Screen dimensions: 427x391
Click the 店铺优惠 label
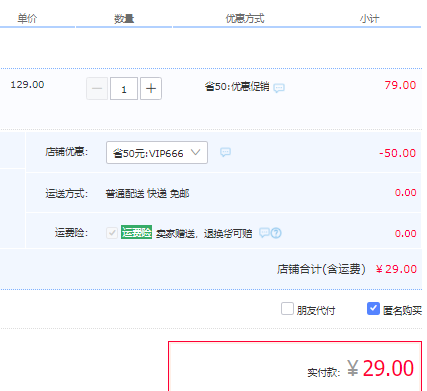point(66,152)
